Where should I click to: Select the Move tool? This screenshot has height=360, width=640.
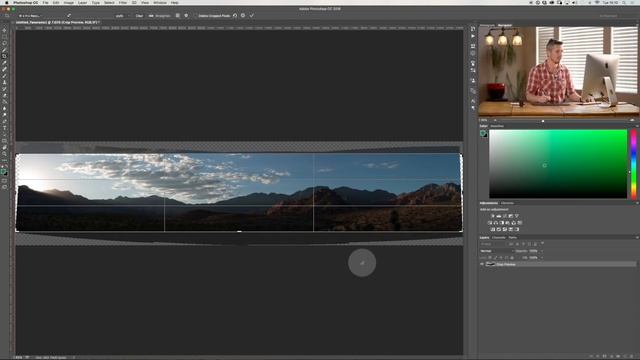pos(4,30)
